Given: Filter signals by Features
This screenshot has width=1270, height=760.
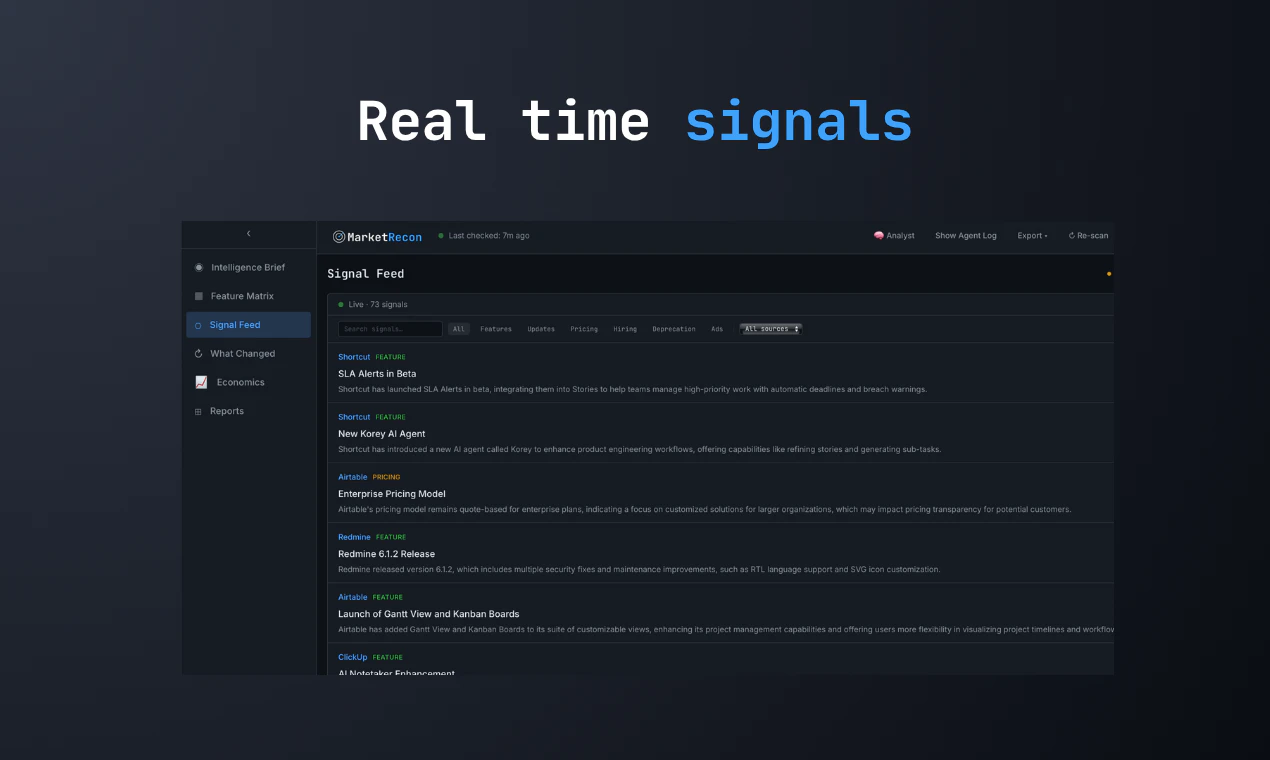Looking at the screenshot, I should click(496, 329).
